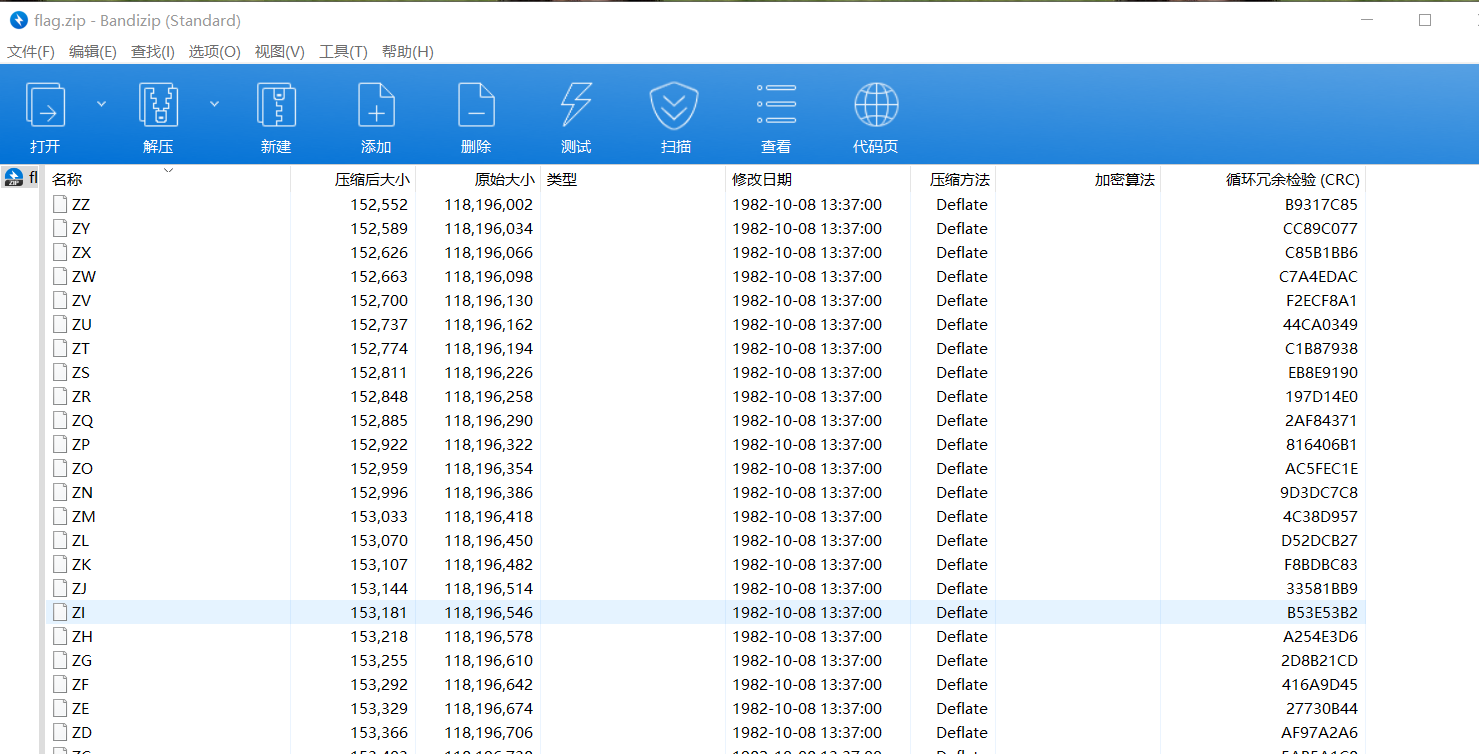
Task: Click the sort chevron above Name column
Action: coord(168,170)
